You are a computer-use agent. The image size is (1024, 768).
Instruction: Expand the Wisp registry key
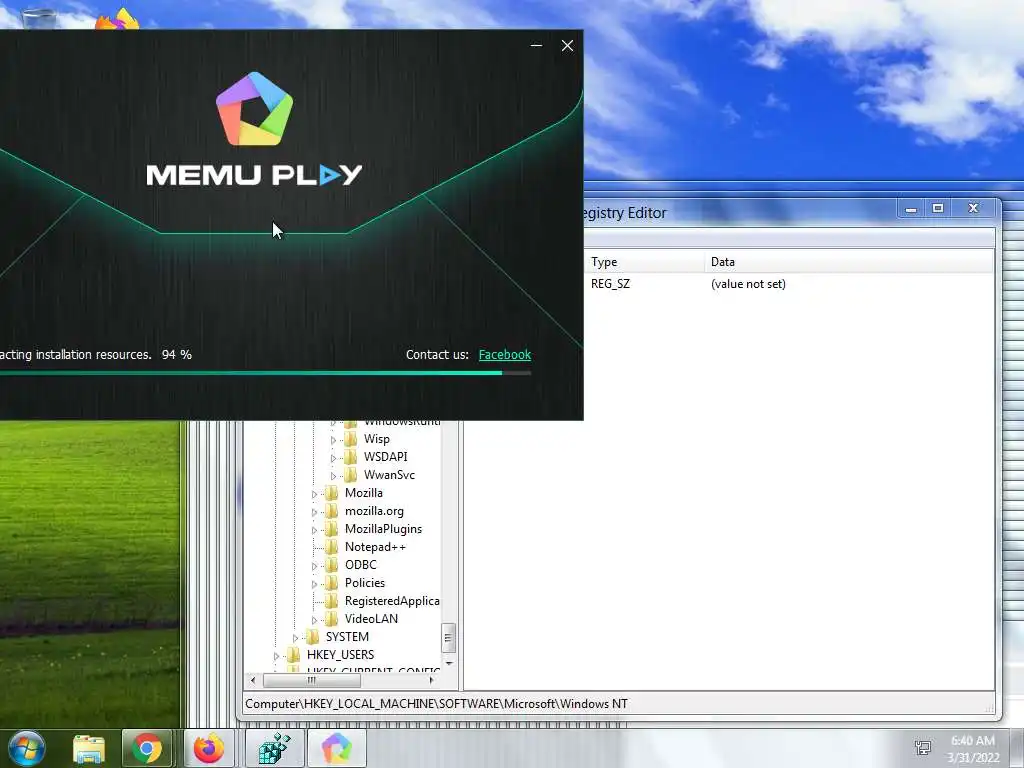(333, 440)
